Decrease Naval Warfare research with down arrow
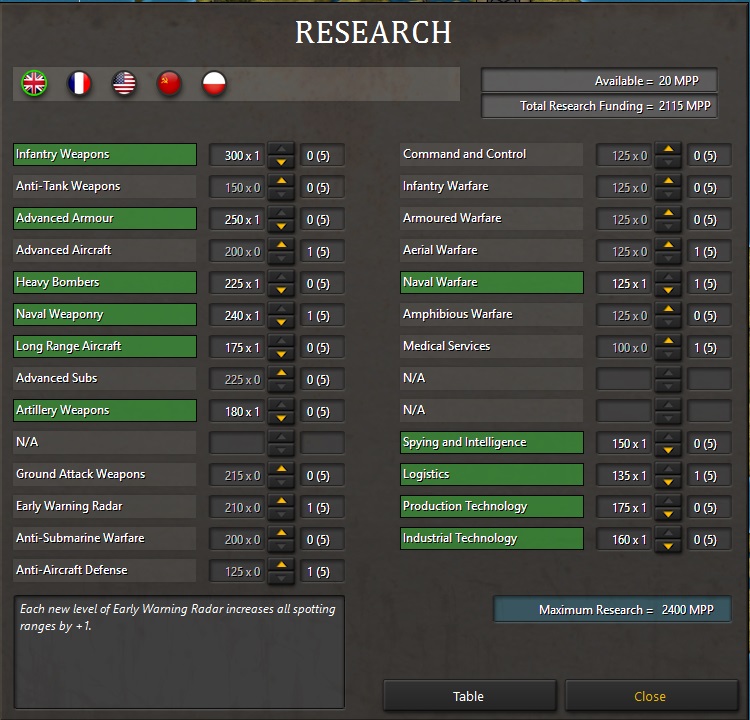Viewport: 750px width, 720px height. point(668,290)
